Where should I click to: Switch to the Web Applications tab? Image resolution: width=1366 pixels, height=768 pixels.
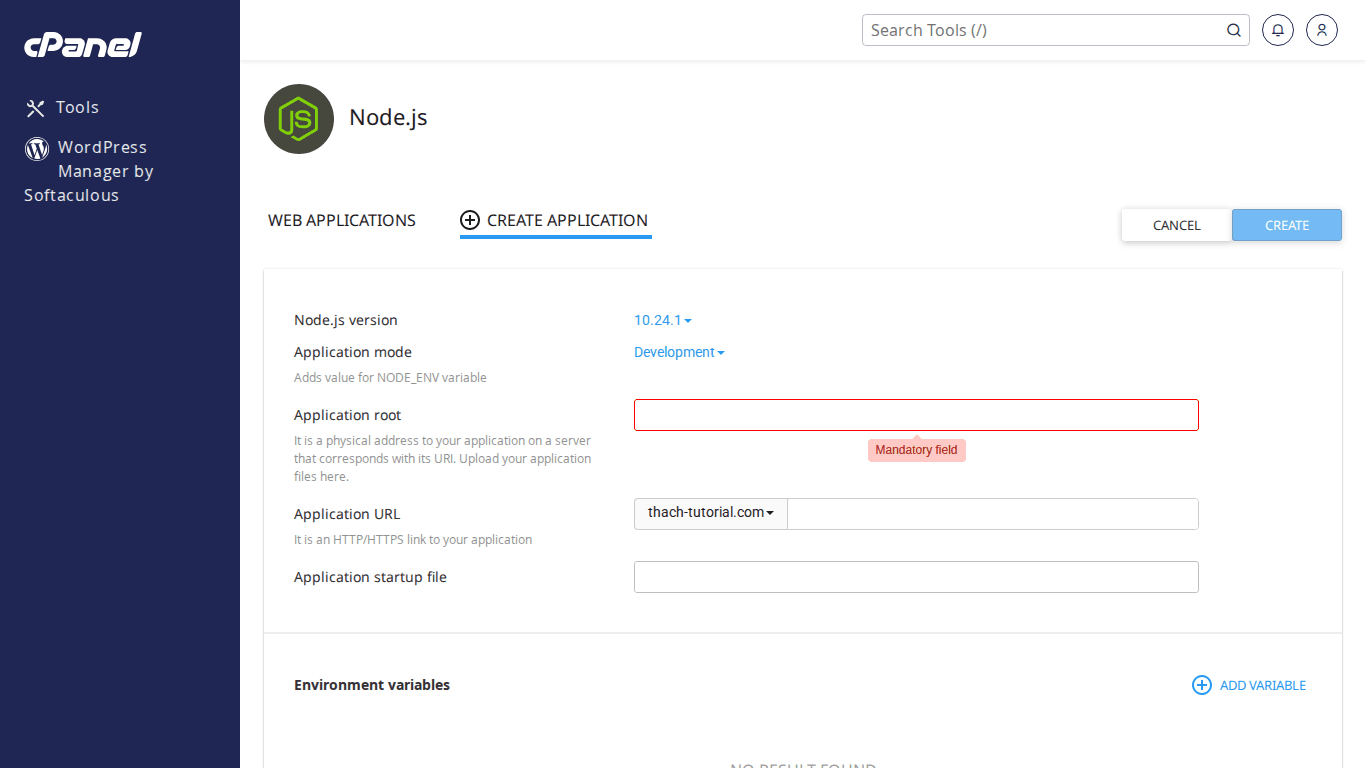pyautogui.click(x=342, y=221)
